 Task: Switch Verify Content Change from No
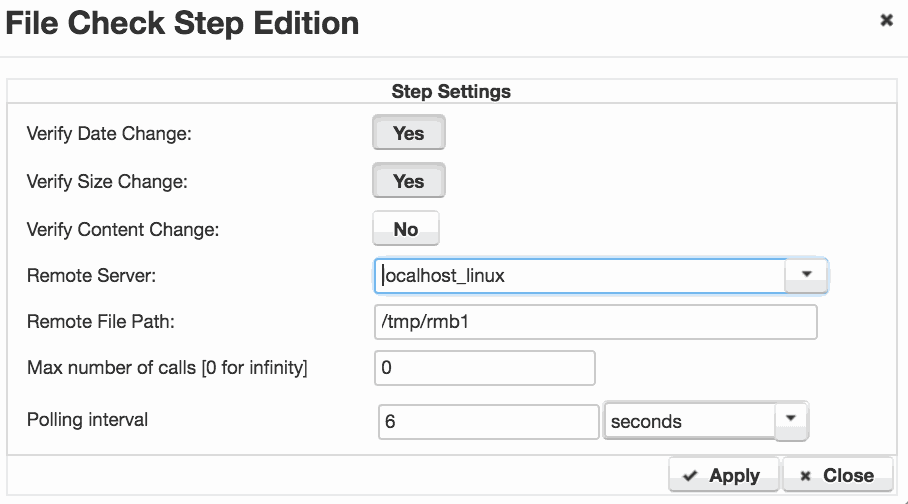pos(406,229)
